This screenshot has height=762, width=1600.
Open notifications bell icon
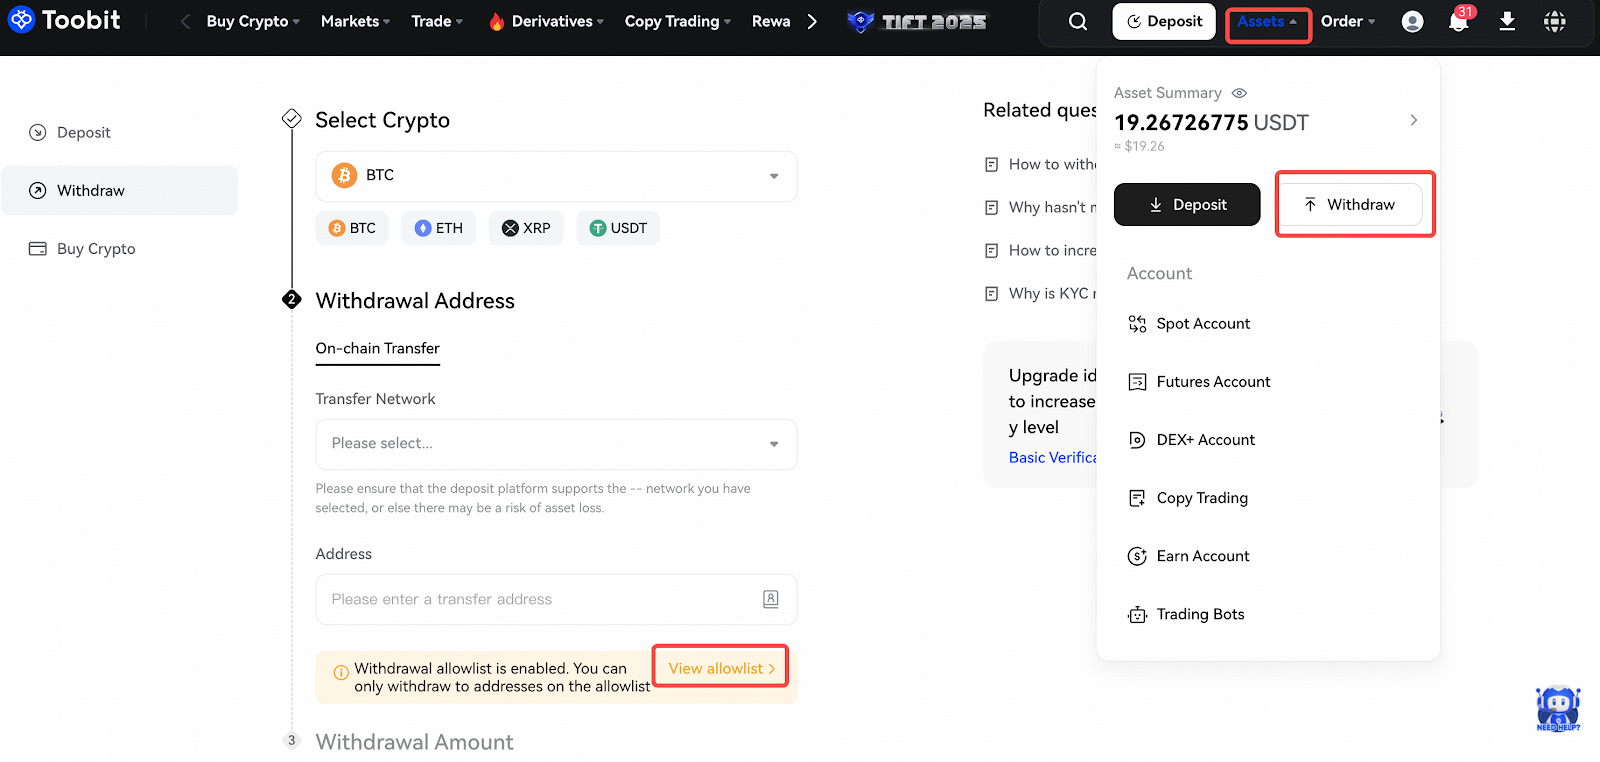click(1459, 21)
